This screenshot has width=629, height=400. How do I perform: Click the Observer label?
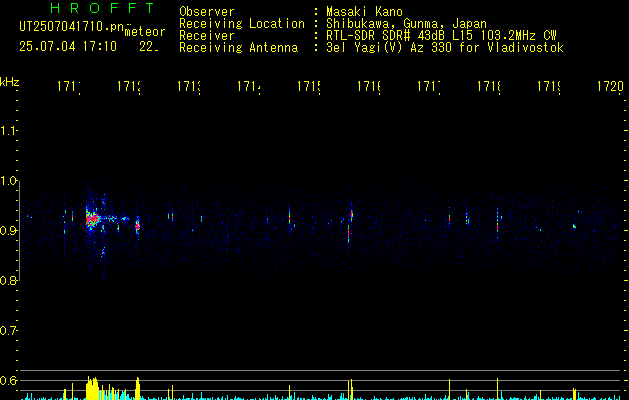pyautogui.click(x=207, y=12)
